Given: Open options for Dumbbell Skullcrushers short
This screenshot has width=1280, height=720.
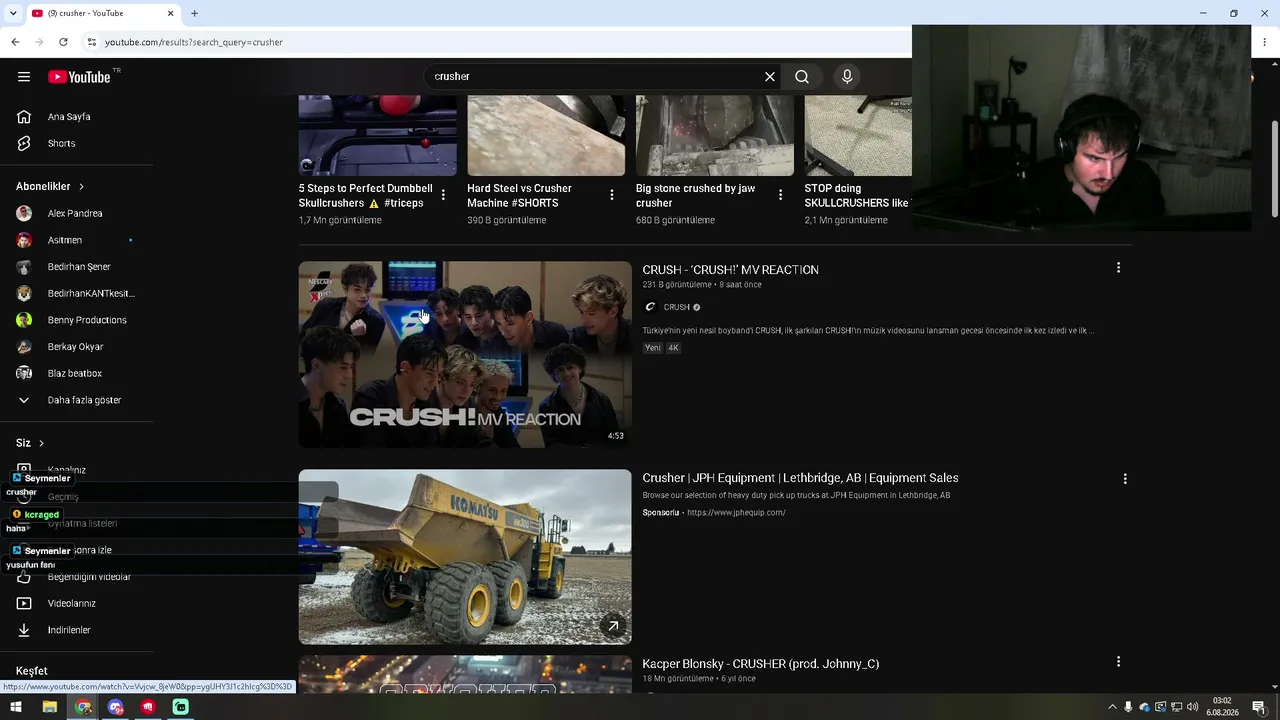Looking at the screenshot, I should click(443, 195).
